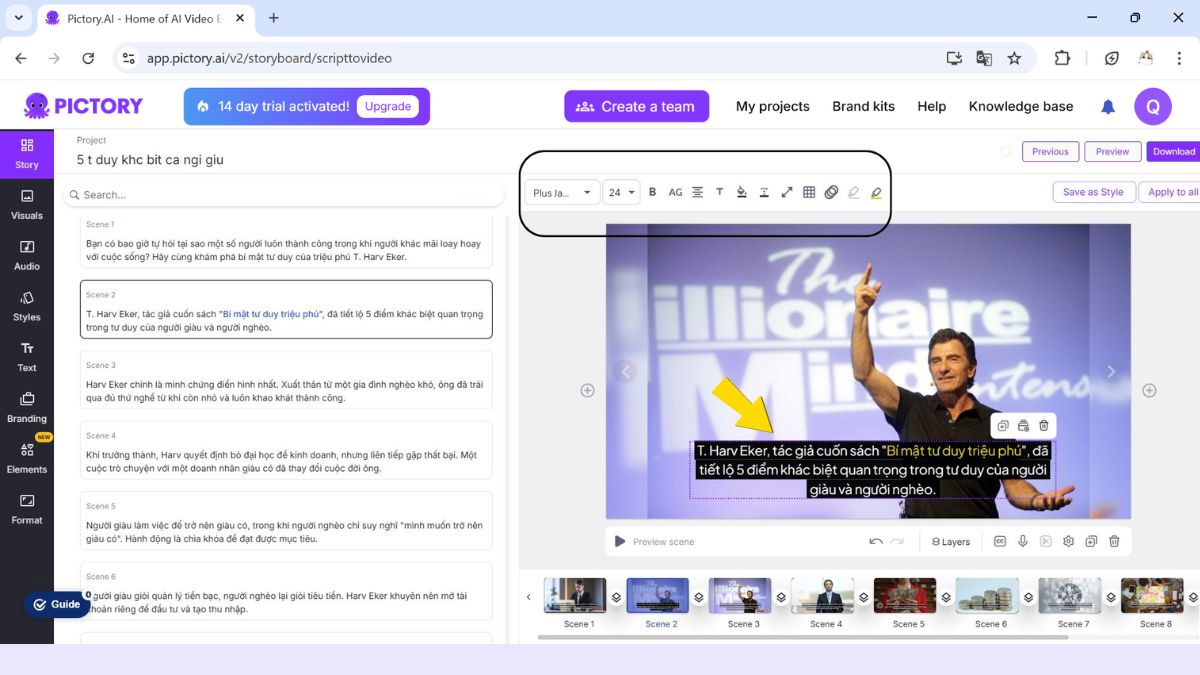Delete the current scene using the trash icon
Viewport: 1200px width, 675px height.
tap(1113, 541)
